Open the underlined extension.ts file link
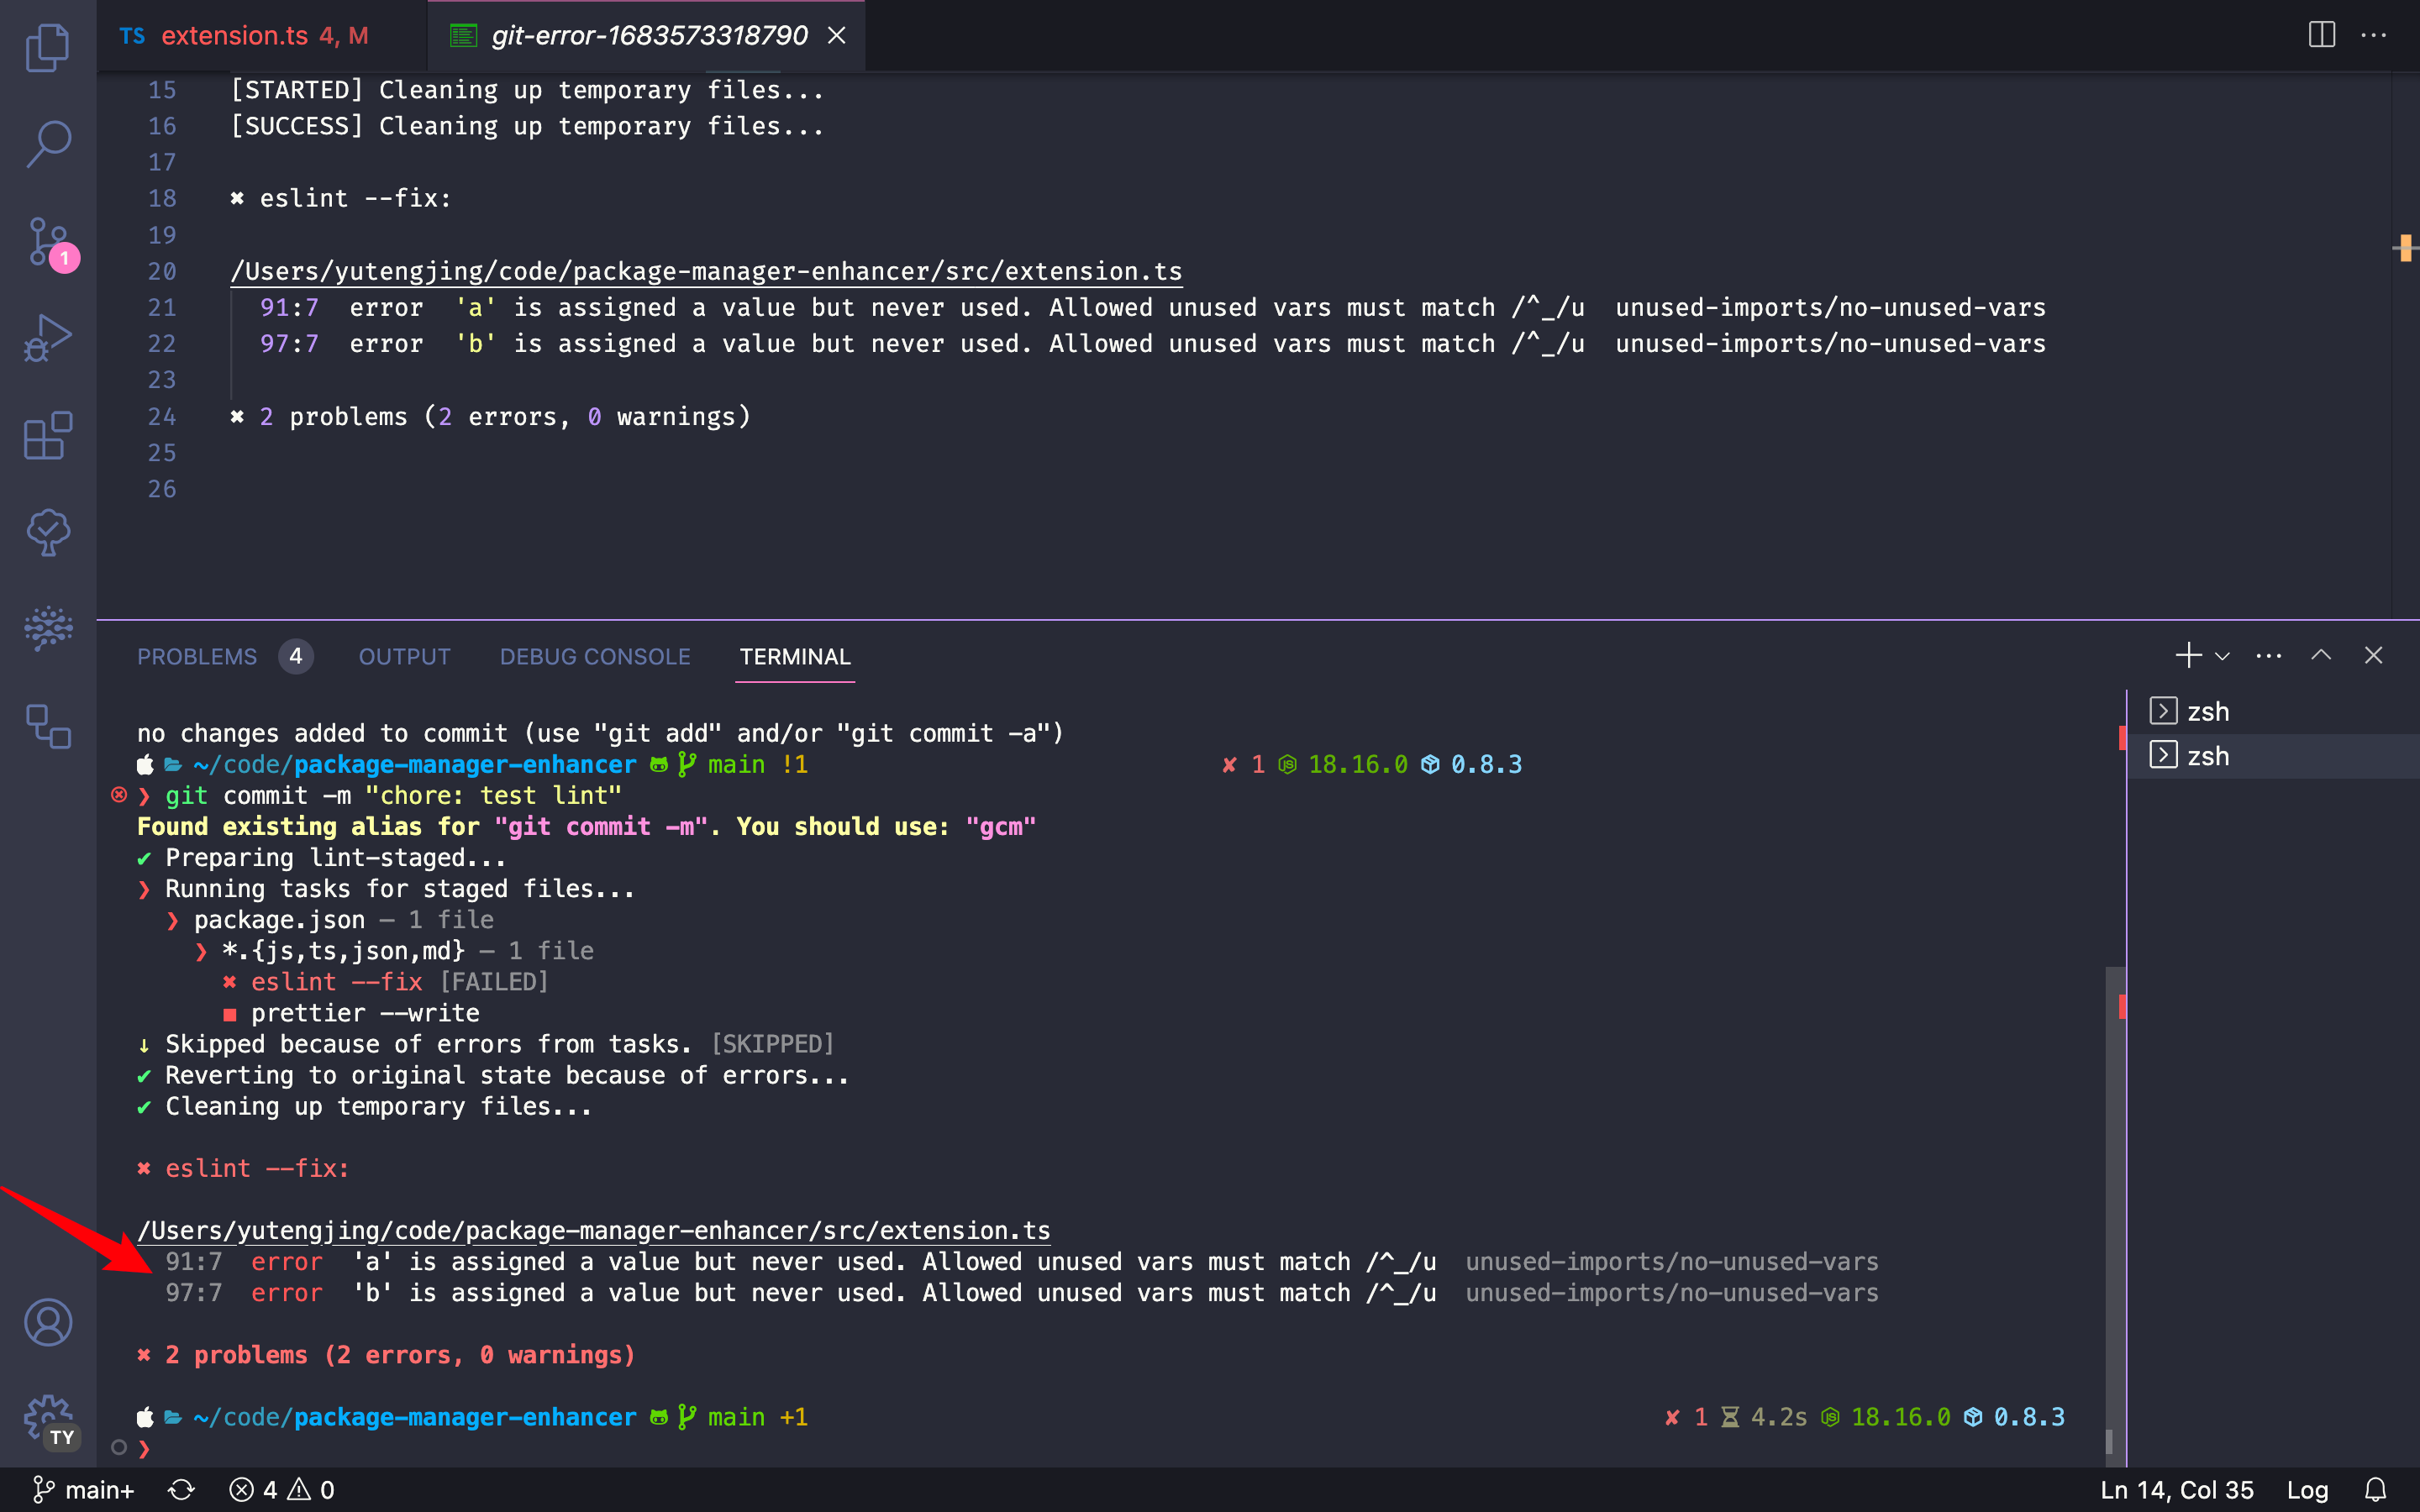2420x1512 pixels. (x=706, y=270)
